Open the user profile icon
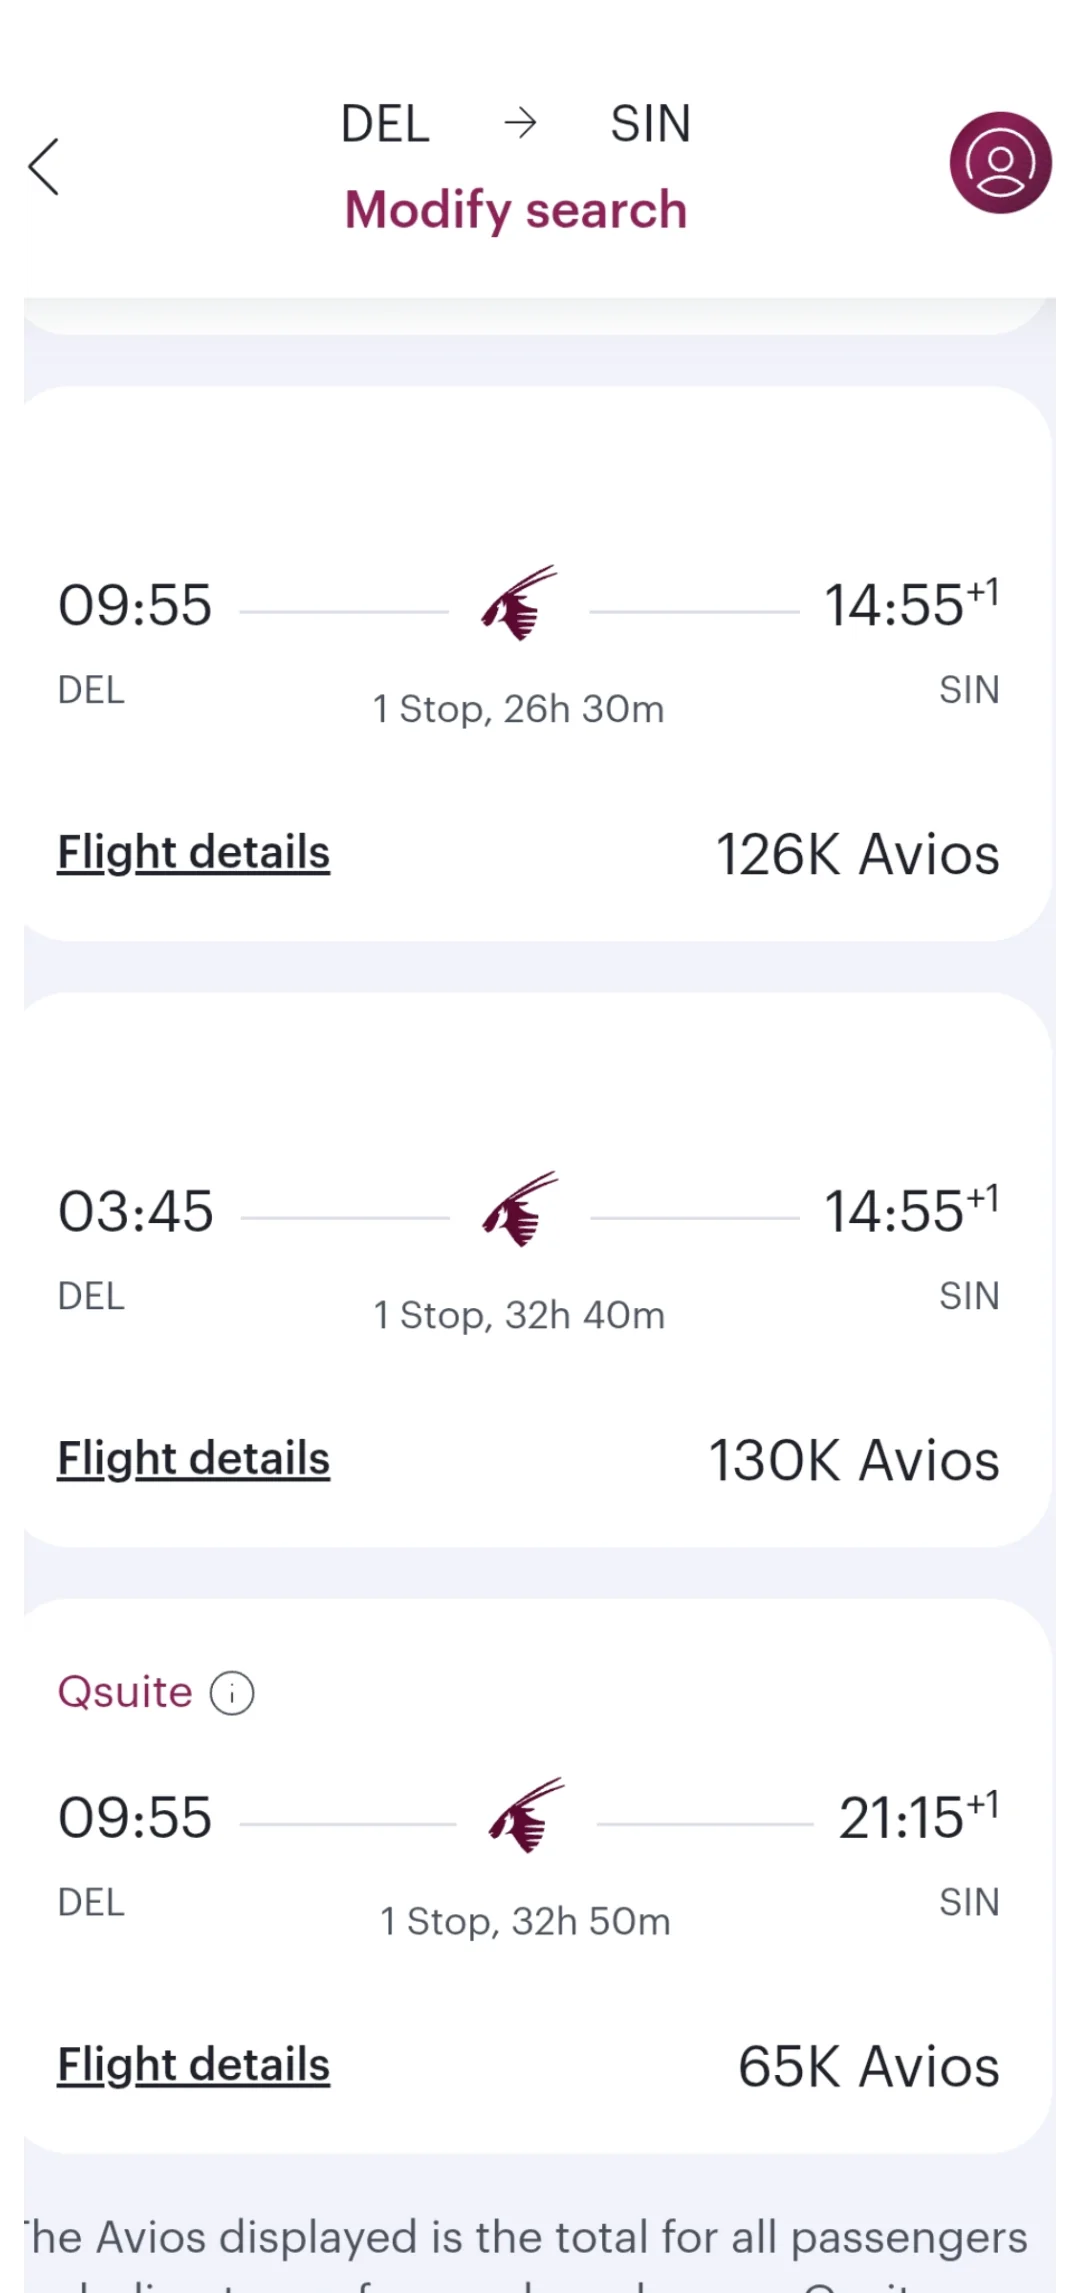Screen dimensions: 1080x2293 point(999,163)
